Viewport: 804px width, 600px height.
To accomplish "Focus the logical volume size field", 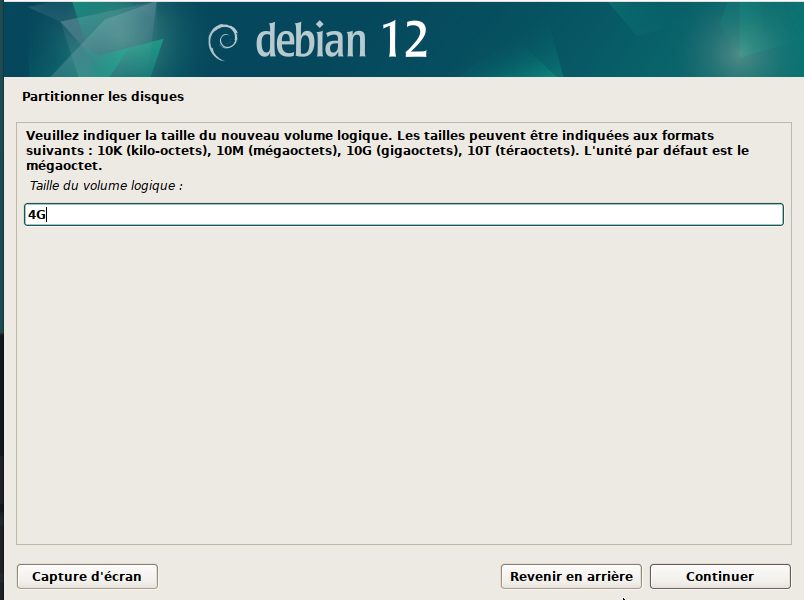I will 404,214.
